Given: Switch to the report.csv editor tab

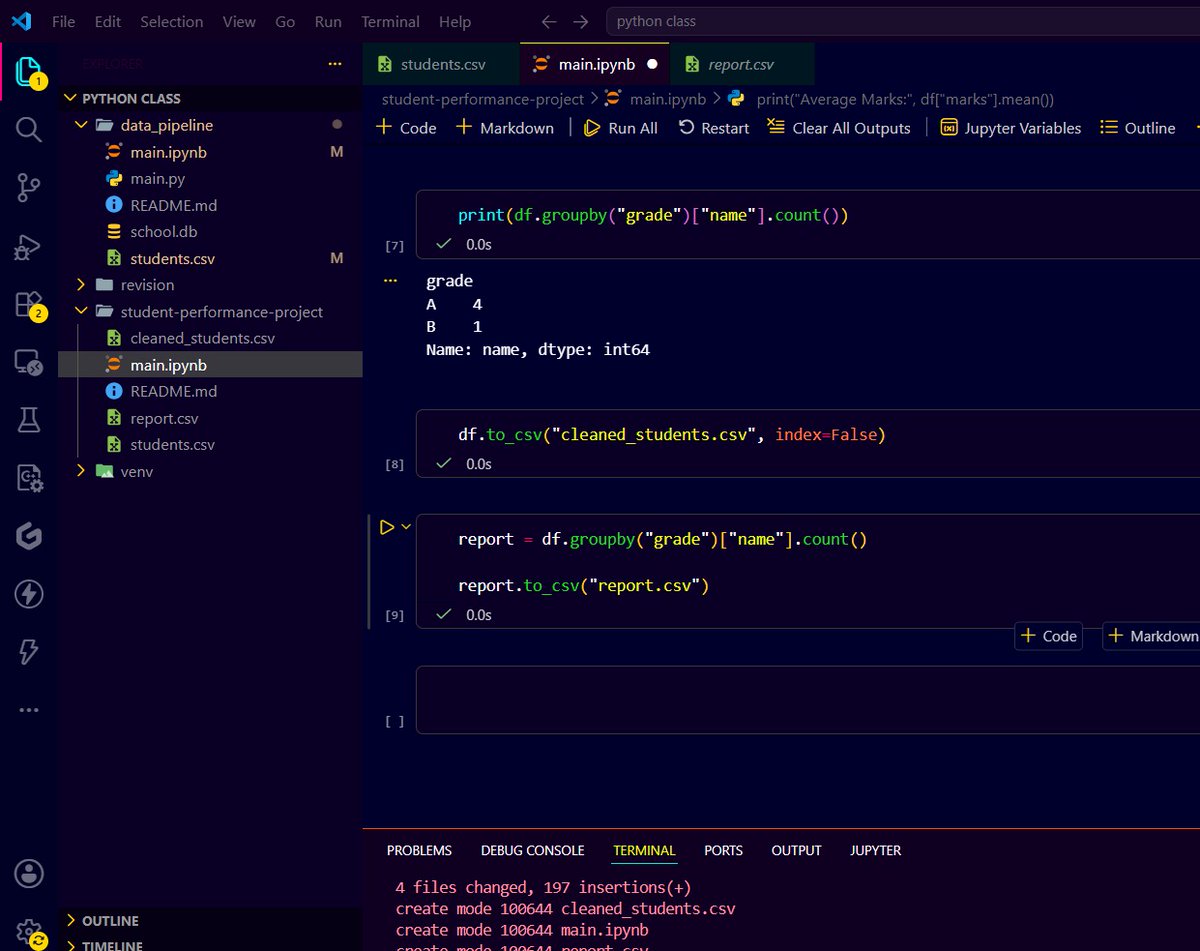Looking at the screenshot, I should tap(741, 64).
